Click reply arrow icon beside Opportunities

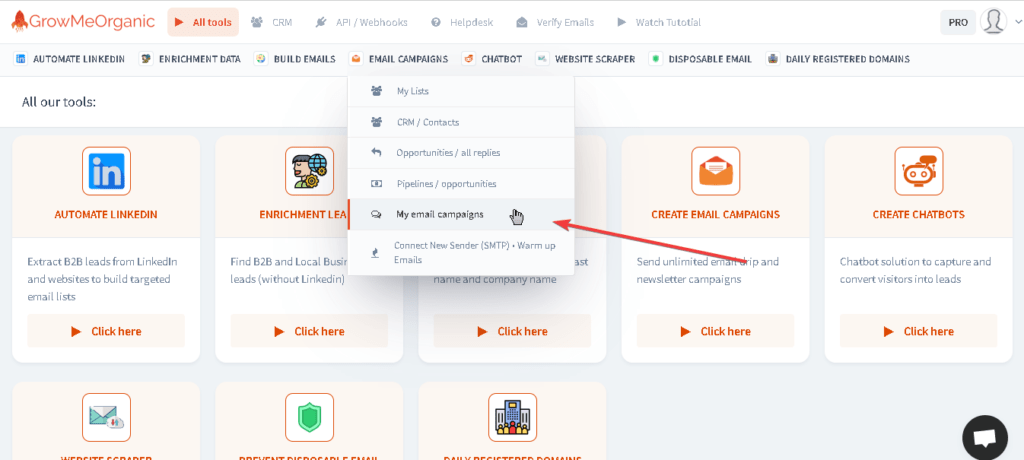pyautogui.click(x=376, y=153)
